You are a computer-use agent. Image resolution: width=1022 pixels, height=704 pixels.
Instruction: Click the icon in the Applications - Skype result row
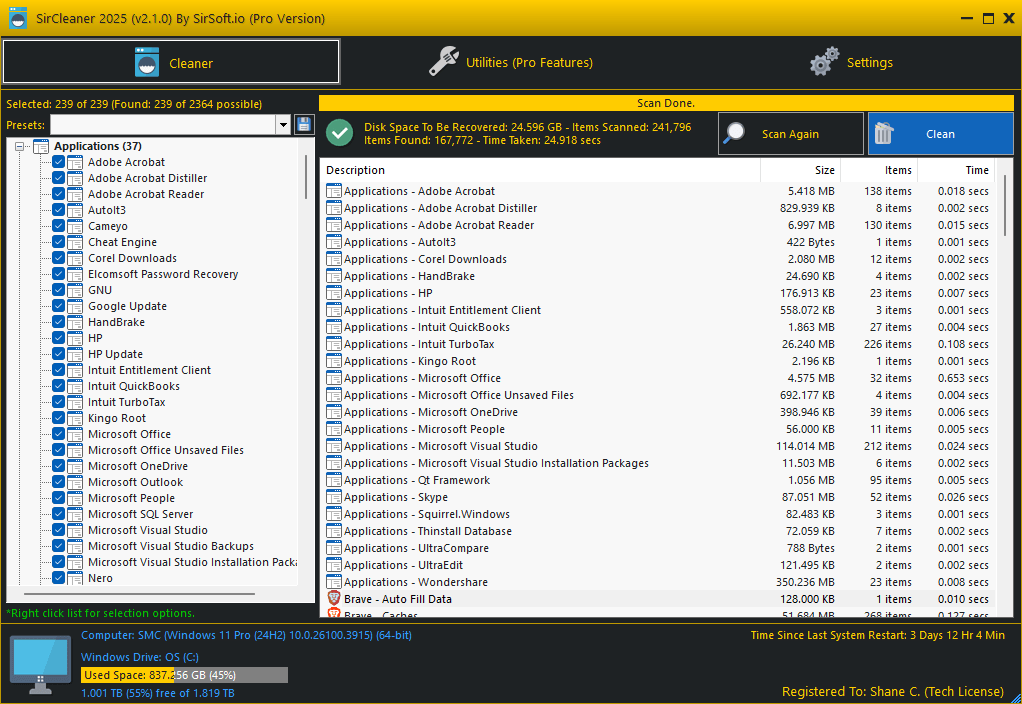334,497
